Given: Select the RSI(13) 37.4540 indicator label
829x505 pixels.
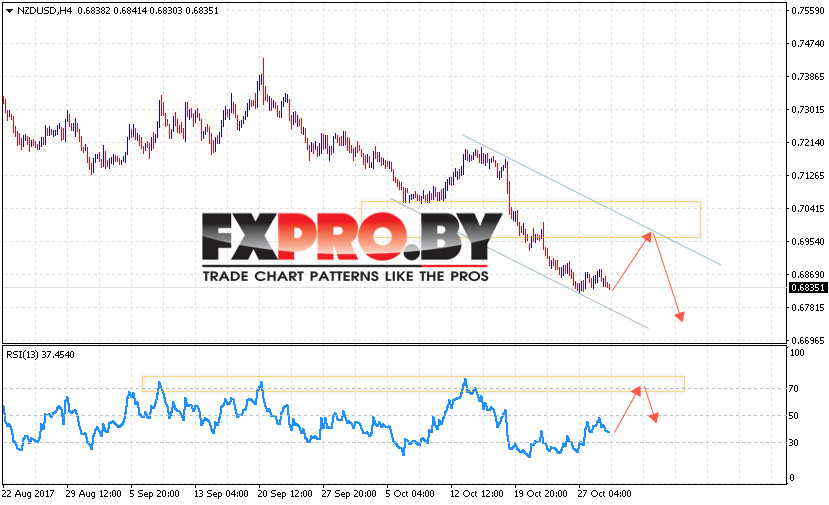Looking at the screenshot, I should (x=40, y=354).
